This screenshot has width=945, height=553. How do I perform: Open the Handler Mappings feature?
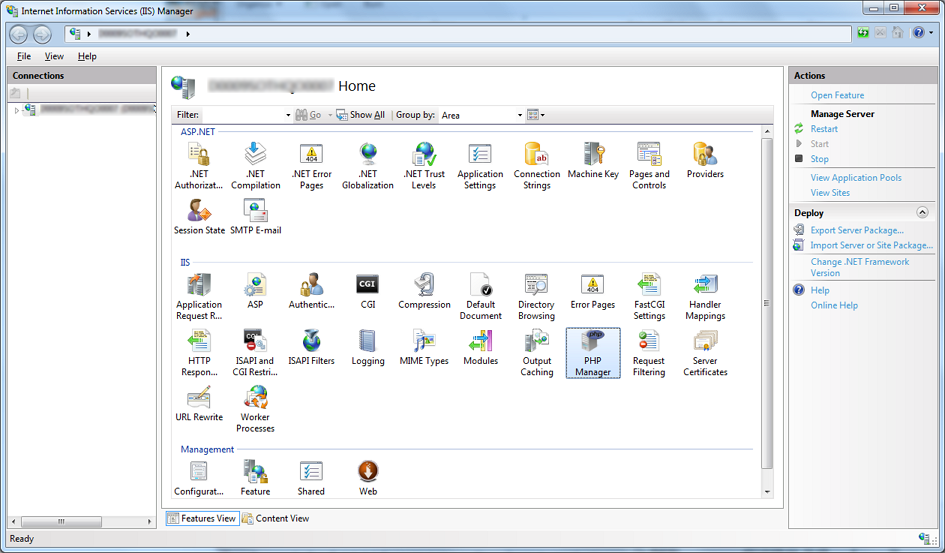[x=705, y=297]
